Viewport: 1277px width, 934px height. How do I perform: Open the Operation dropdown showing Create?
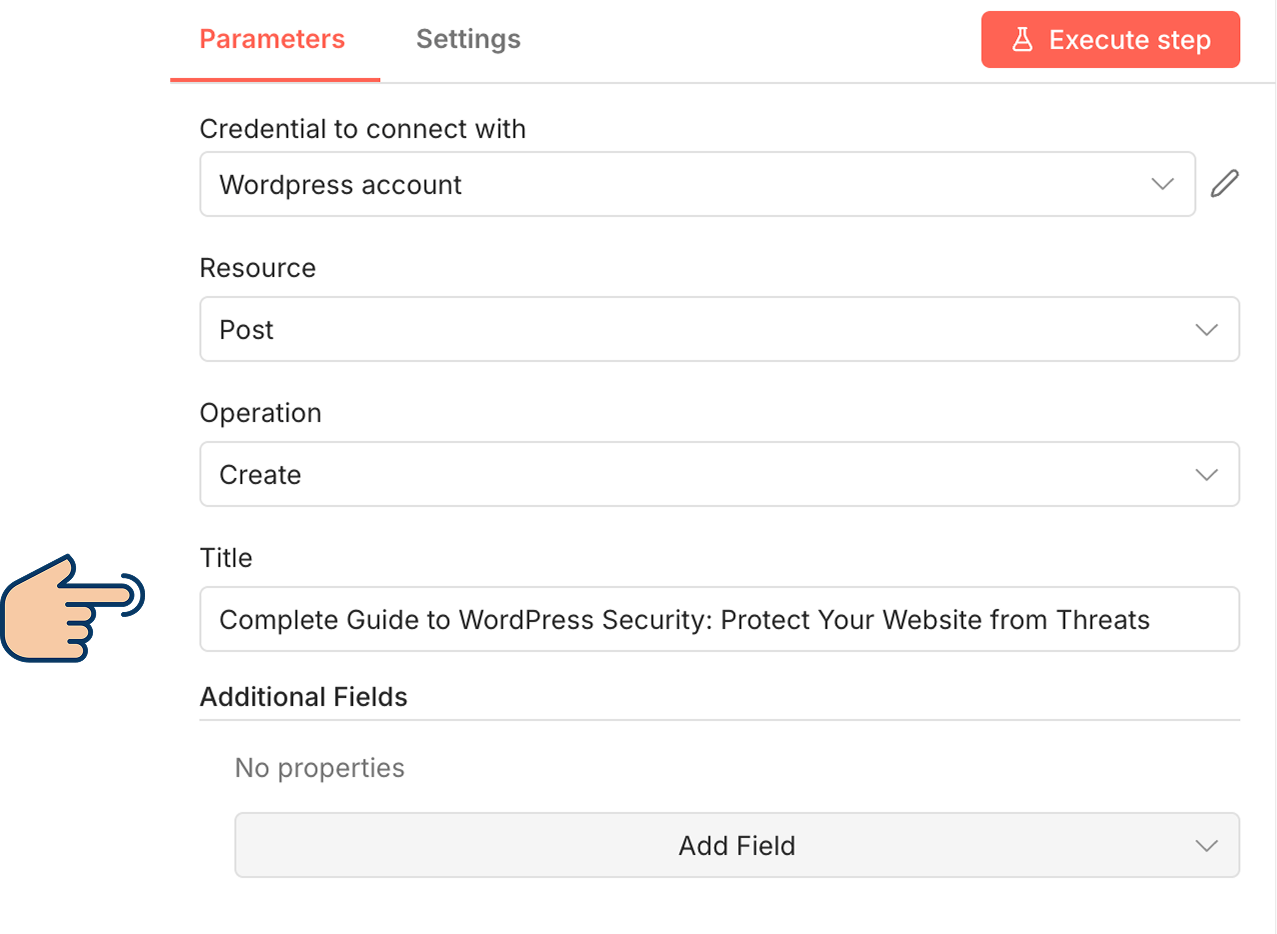pyautogui.click(x=700, y=475)
